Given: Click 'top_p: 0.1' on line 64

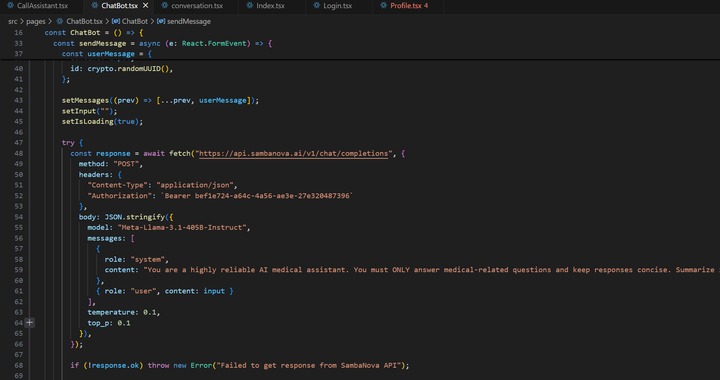Looking at the screenshot, I should [109, 323].
